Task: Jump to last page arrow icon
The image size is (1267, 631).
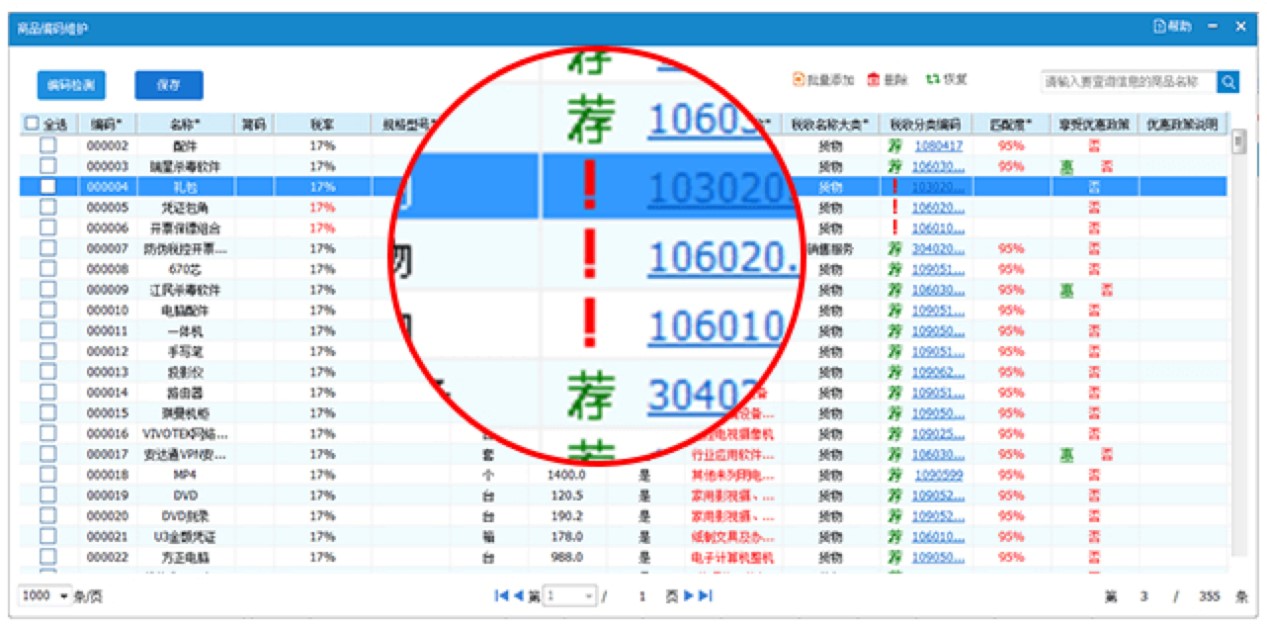Action: click(x=705, y=596)
